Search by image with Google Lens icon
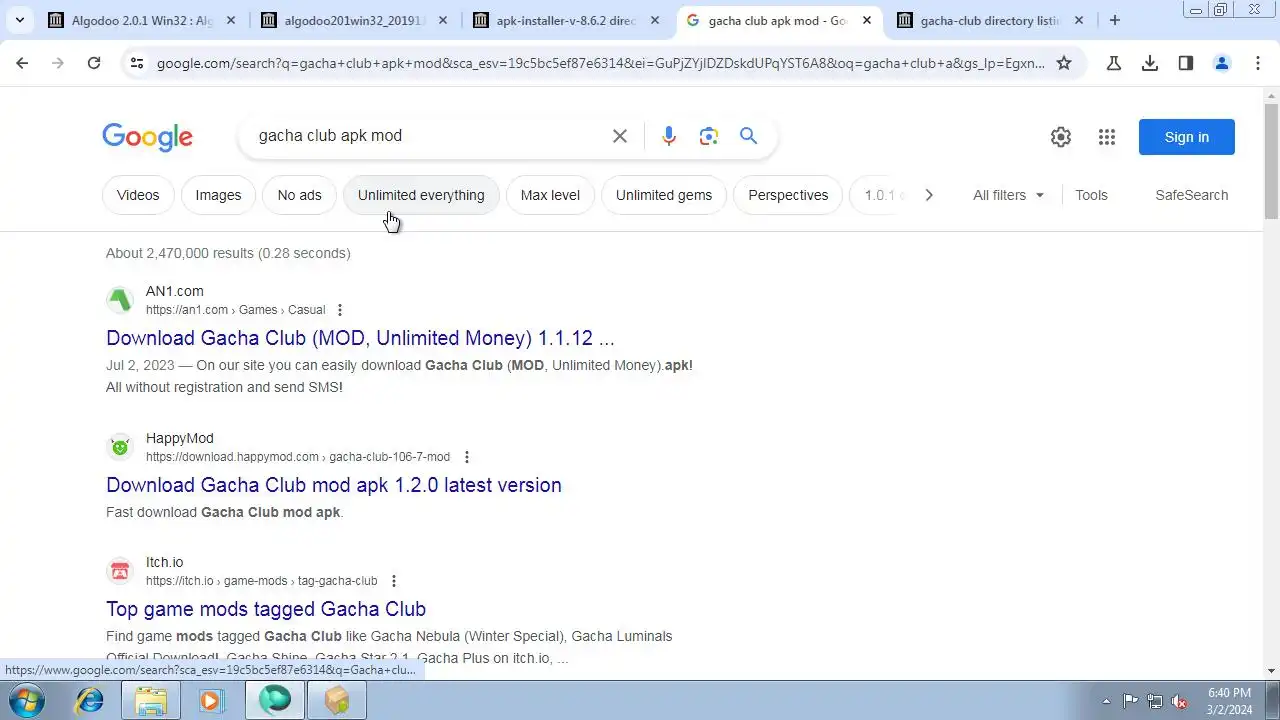 [x=709, y=136]
